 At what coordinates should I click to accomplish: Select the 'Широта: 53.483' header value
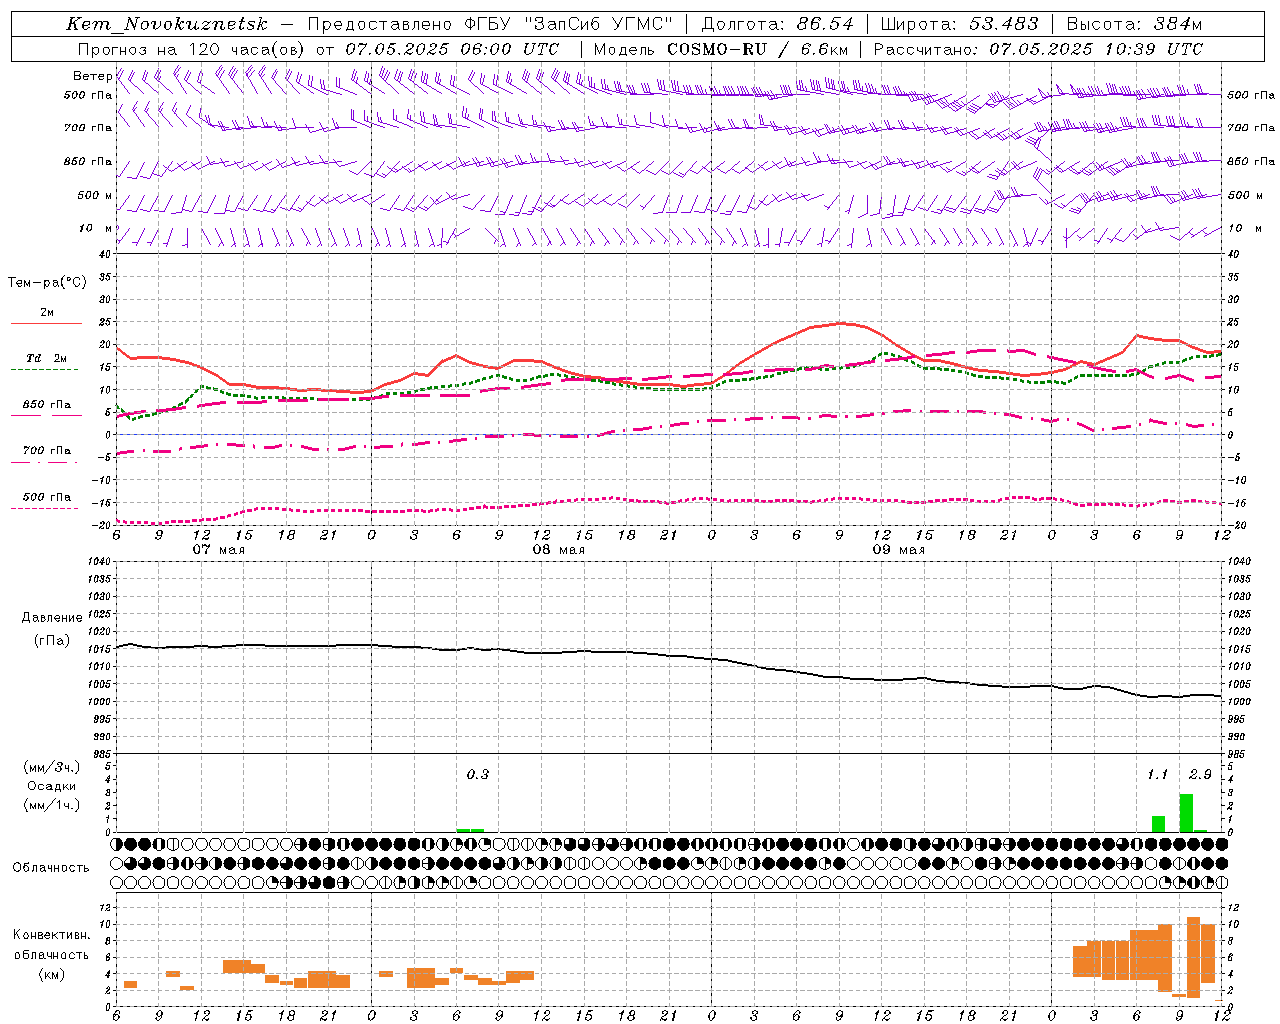pyautogui.click(x=960, y=24)
